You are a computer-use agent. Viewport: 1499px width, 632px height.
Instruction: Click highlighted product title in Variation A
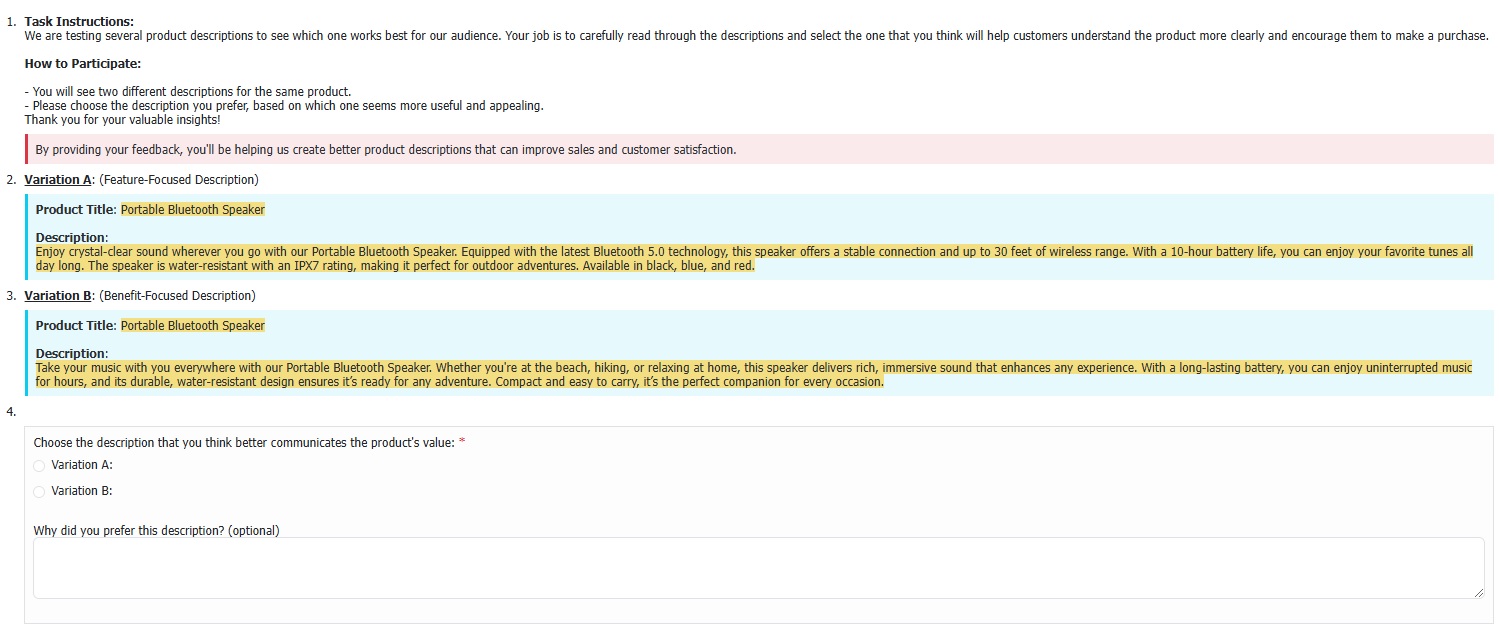(x=193, y=210)
